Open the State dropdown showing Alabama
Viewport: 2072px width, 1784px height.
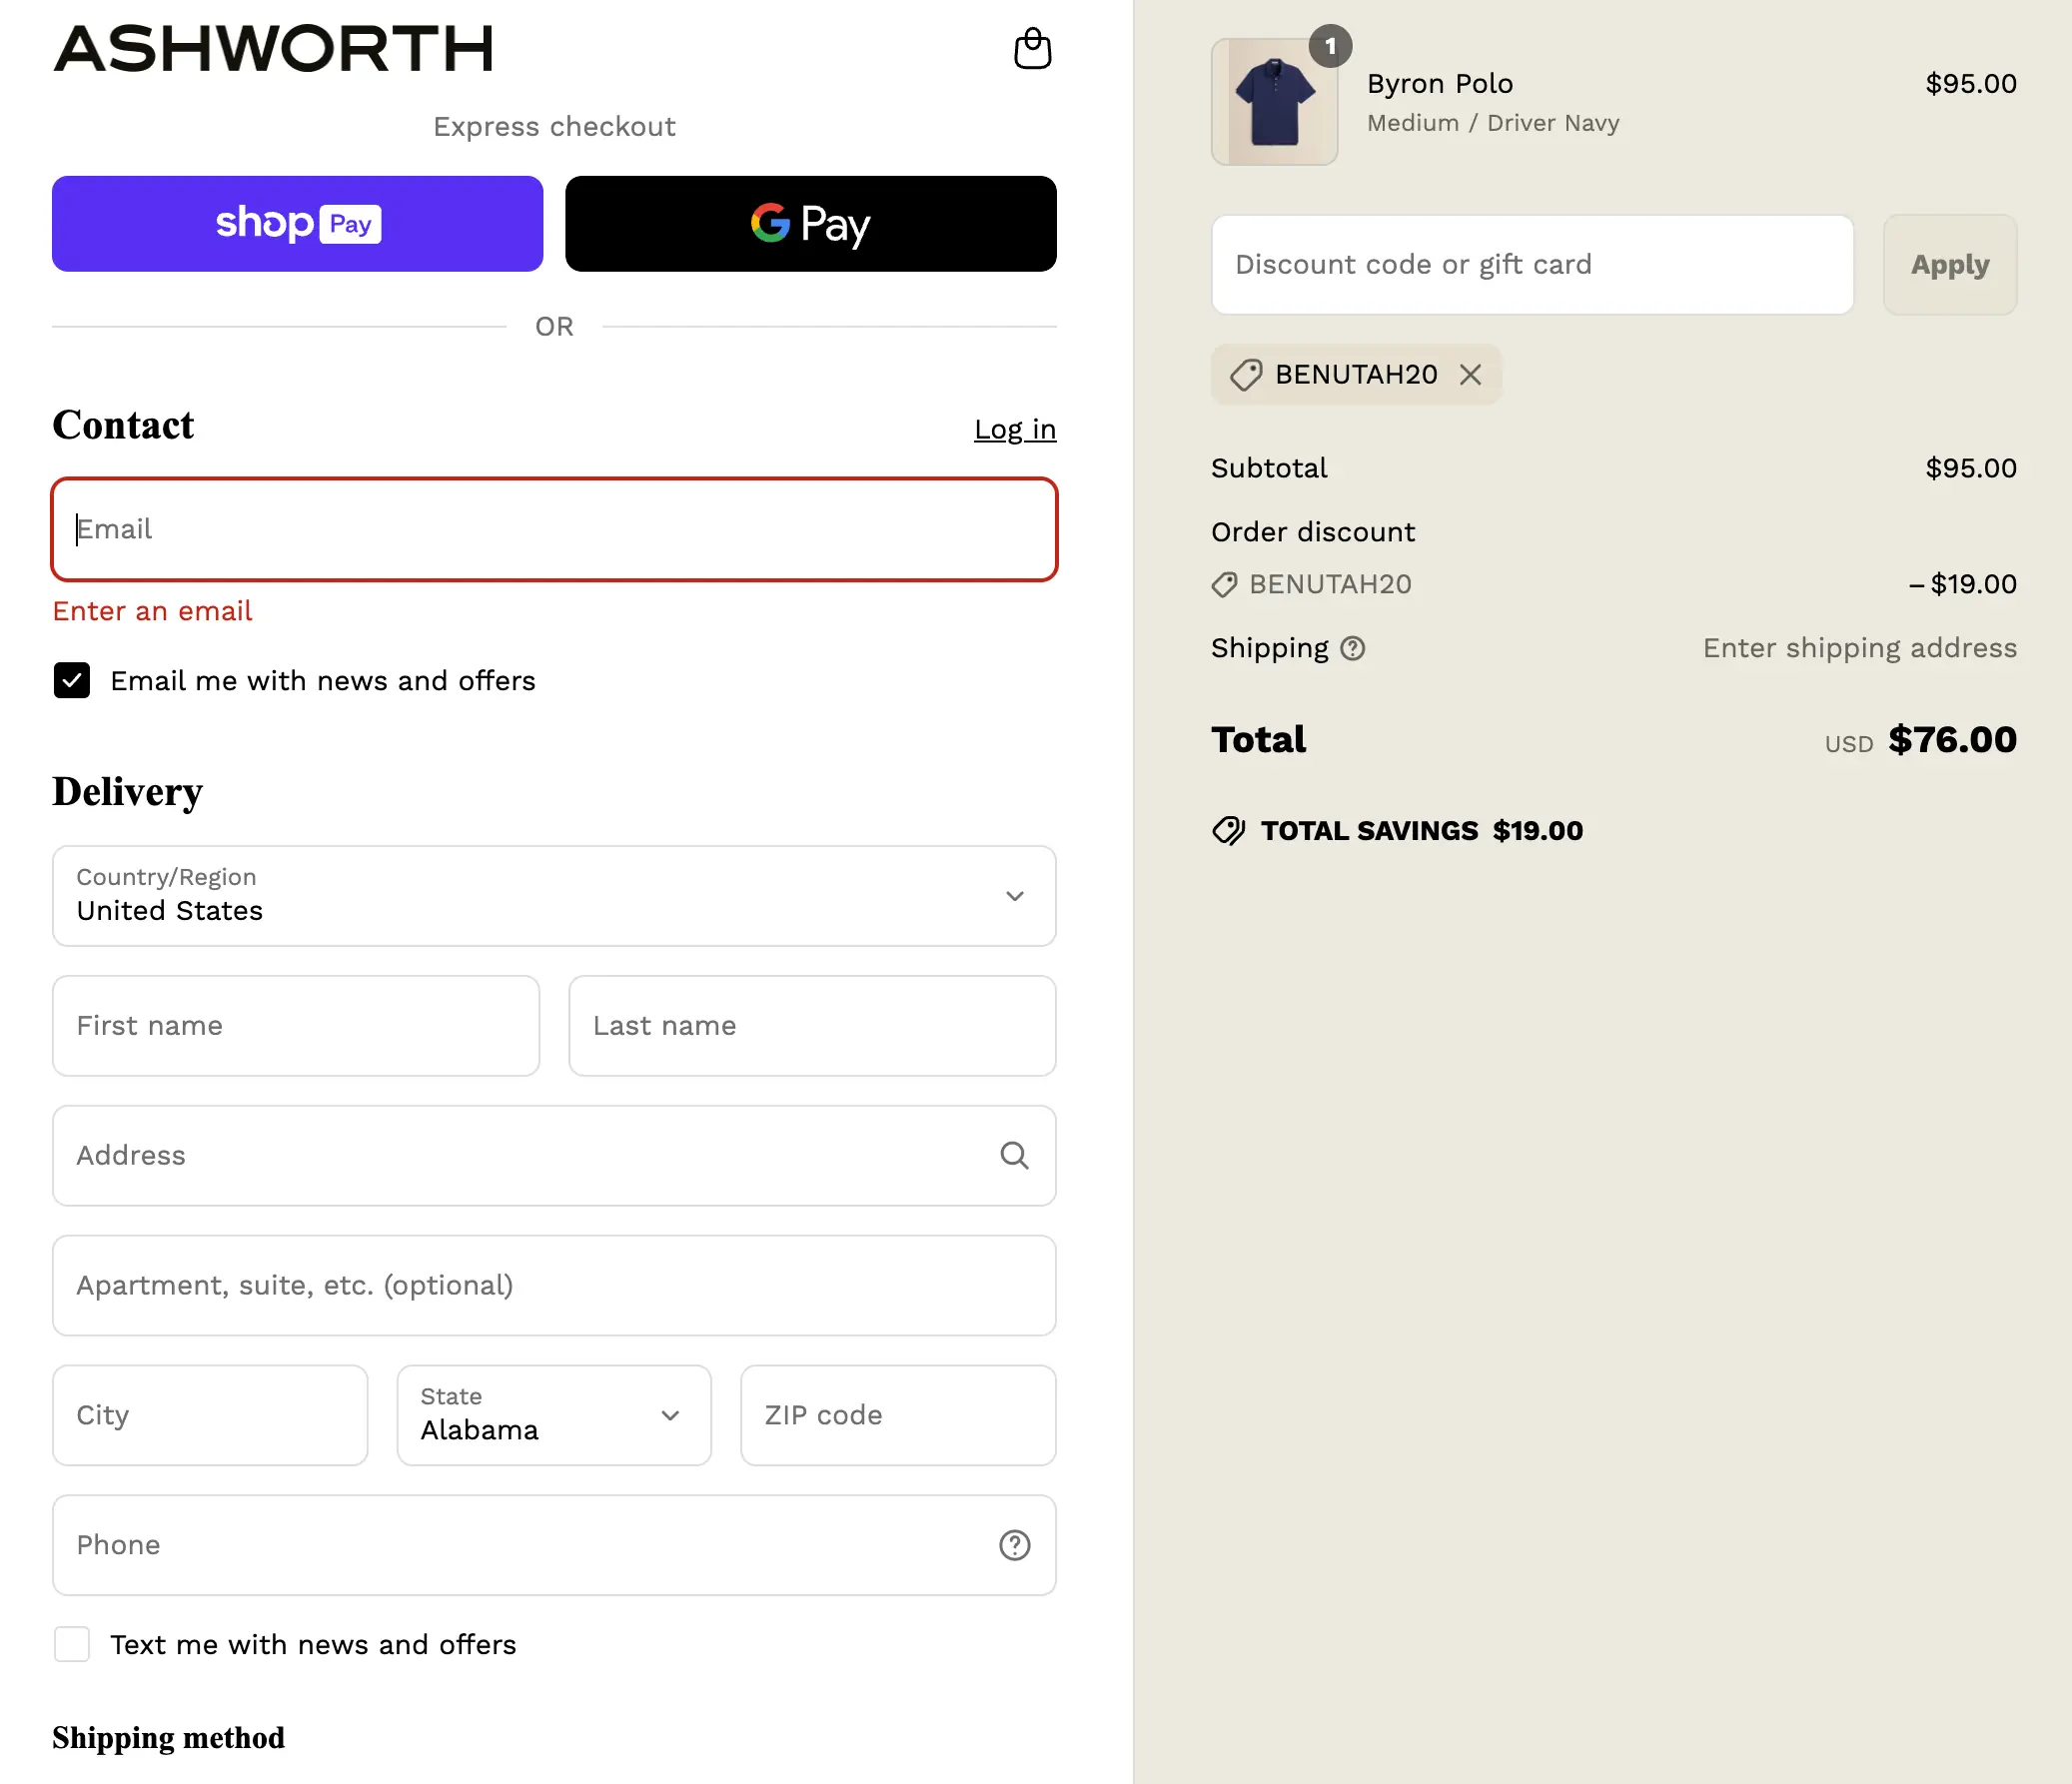(x=554, y=1415)
